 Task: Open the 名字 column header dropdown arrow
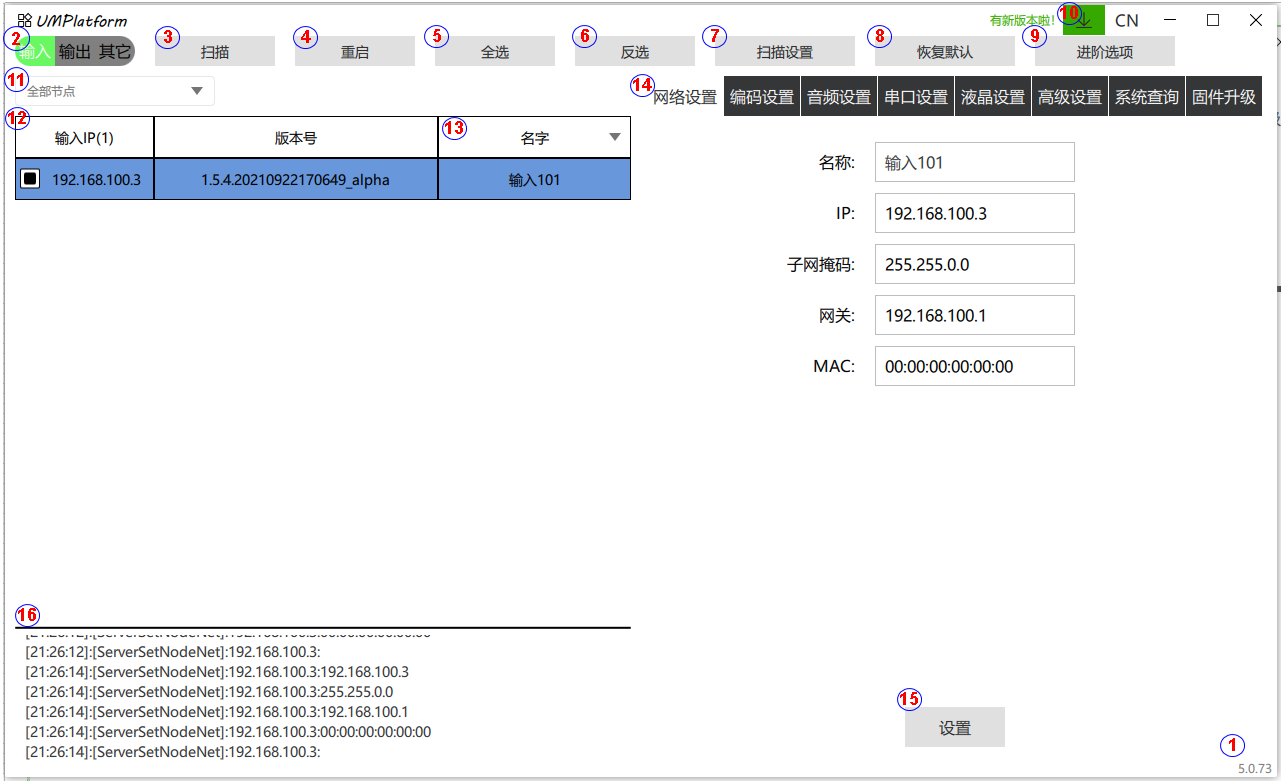pyautogui.click(x=614, y=138)
